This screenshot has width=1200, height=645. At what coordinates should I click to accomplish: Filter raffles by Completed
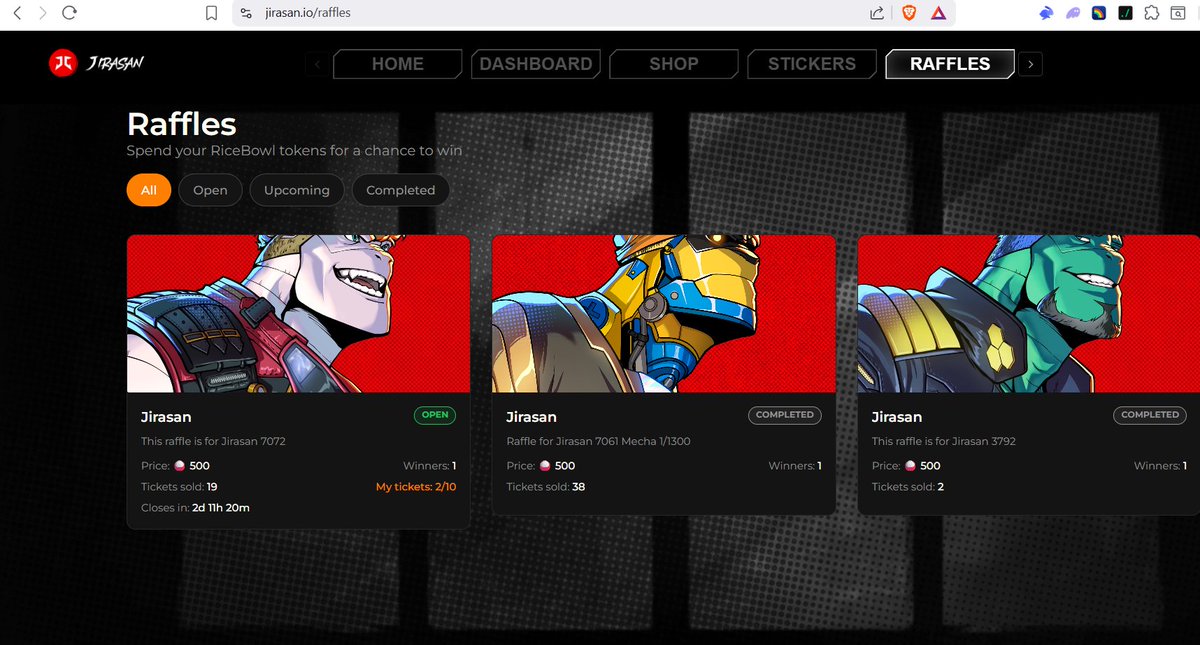coord(401,190)
